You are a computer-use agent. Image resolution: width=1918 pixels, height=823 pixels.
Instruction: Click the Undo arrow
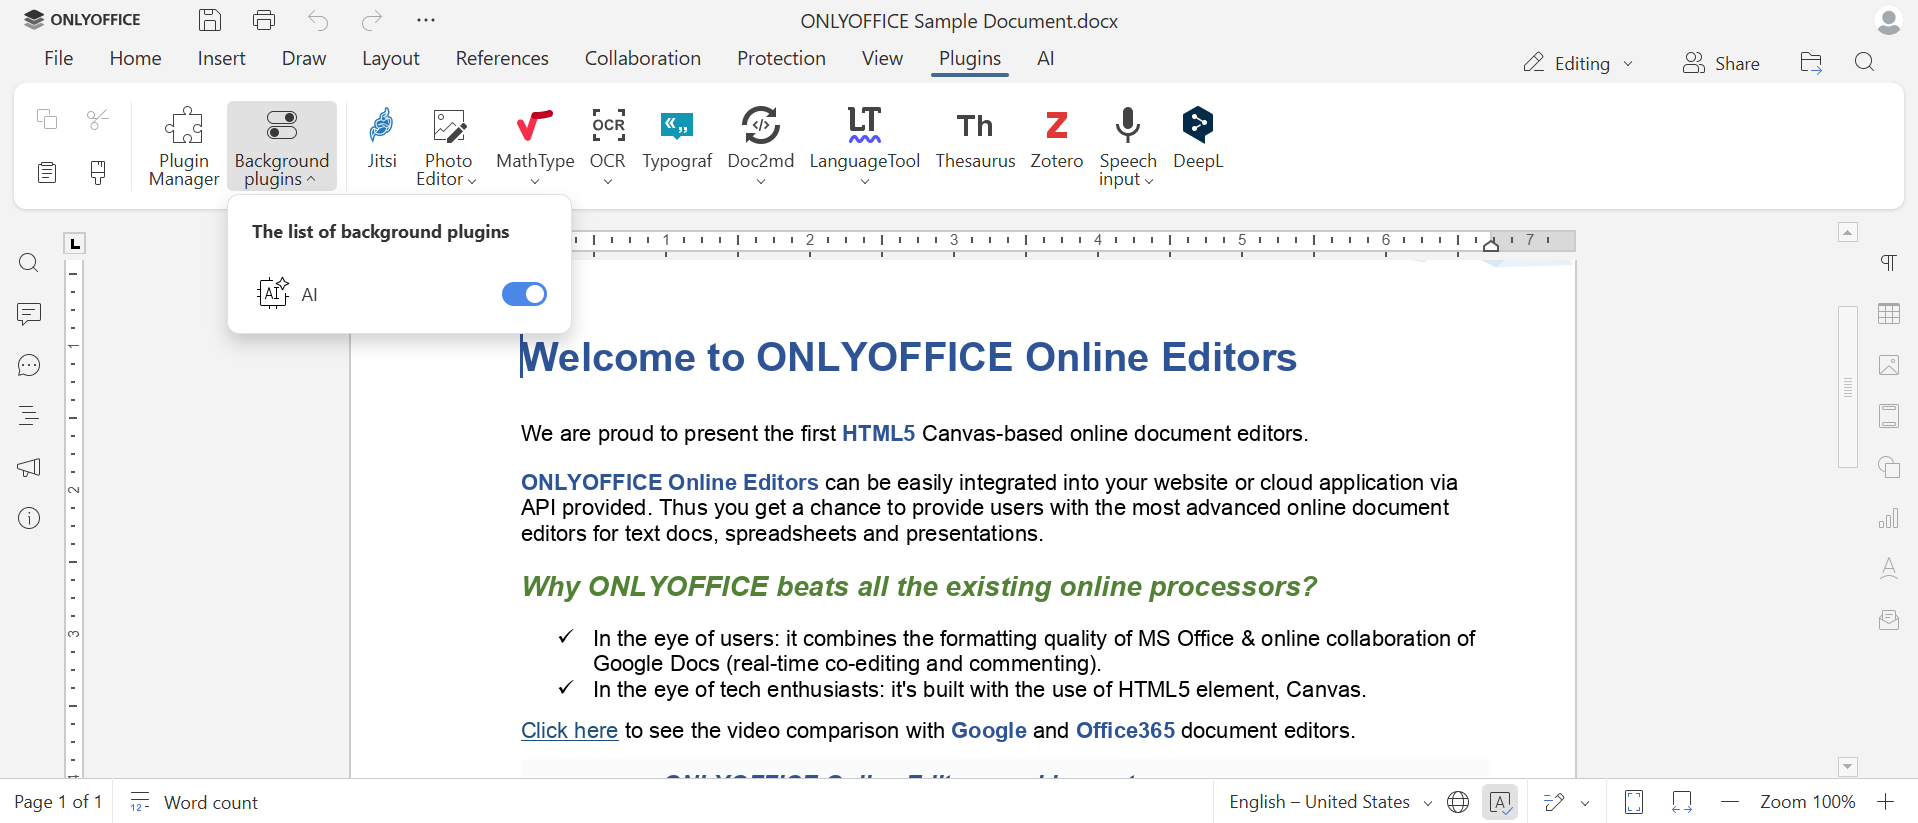tap(318, 20)
